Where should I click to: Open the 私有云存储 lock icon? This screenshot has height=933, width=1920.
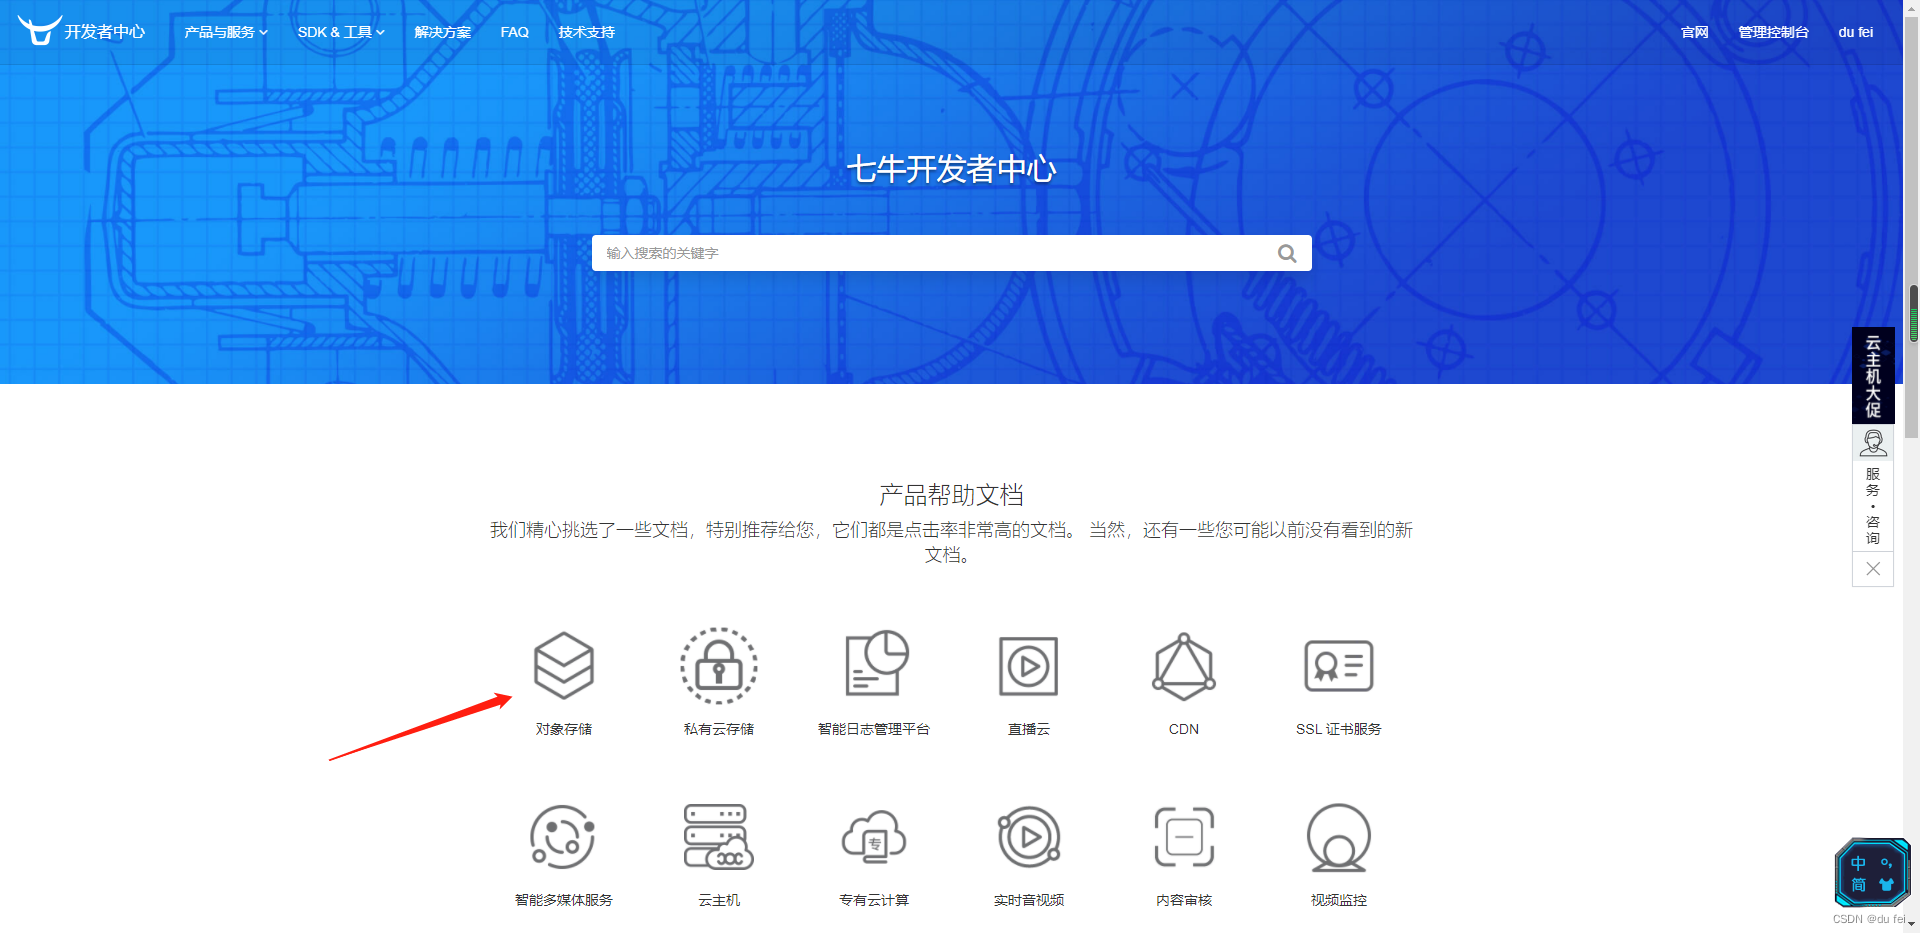tap(719, 665)
